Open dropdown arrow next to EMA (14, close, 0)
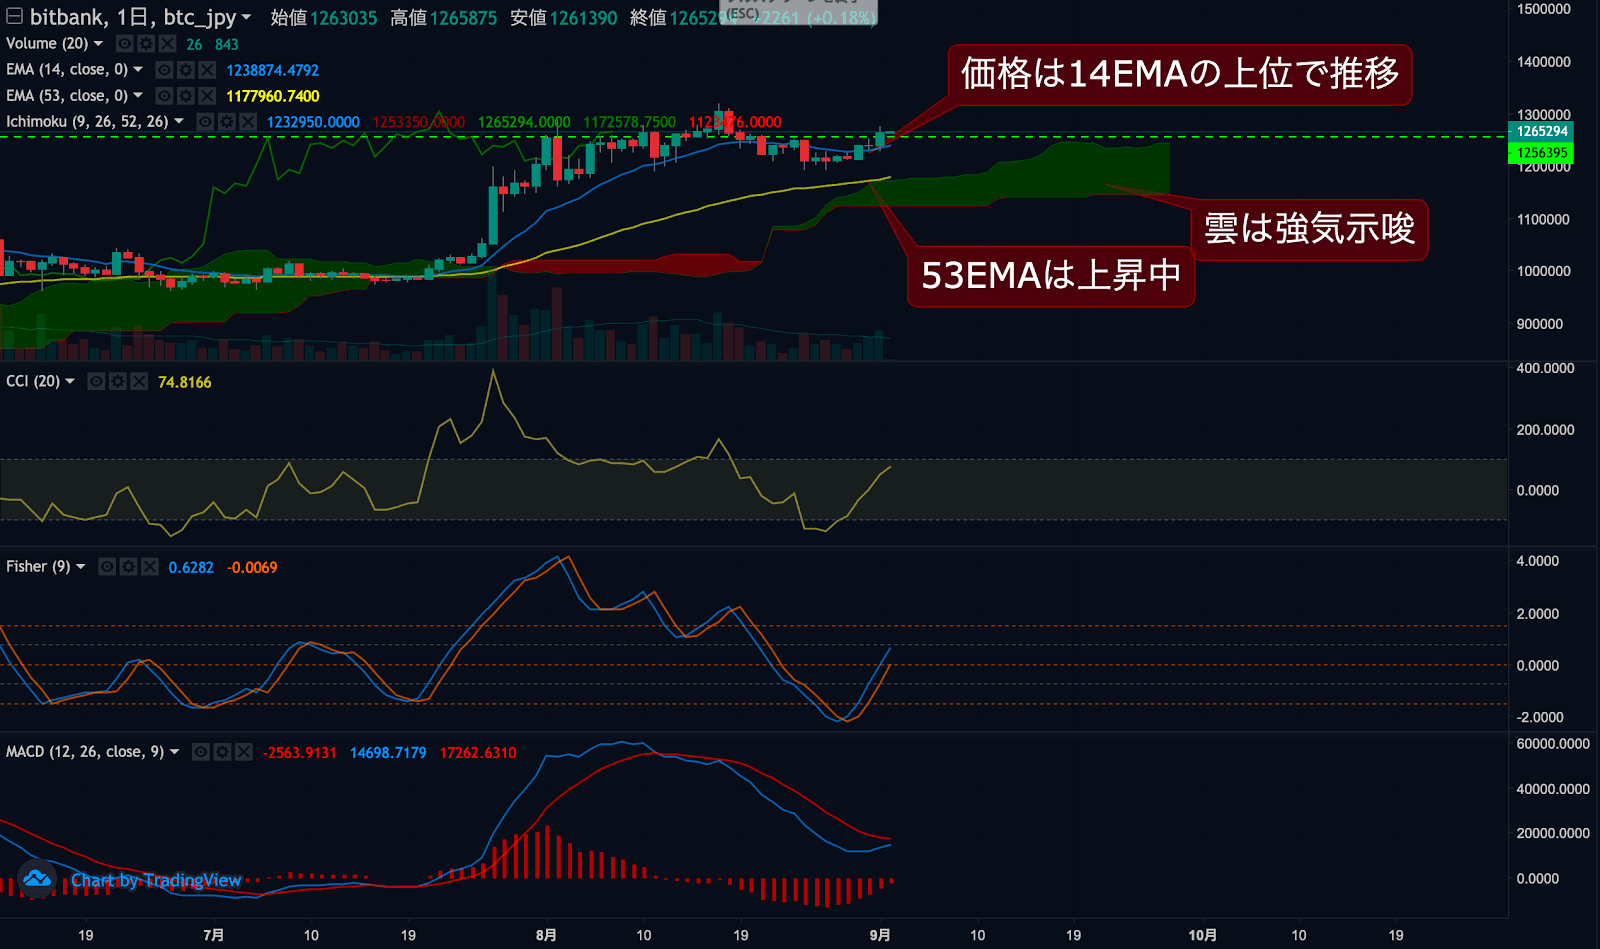The width and height of the screenshot is (1600, 949). [138, 70]
